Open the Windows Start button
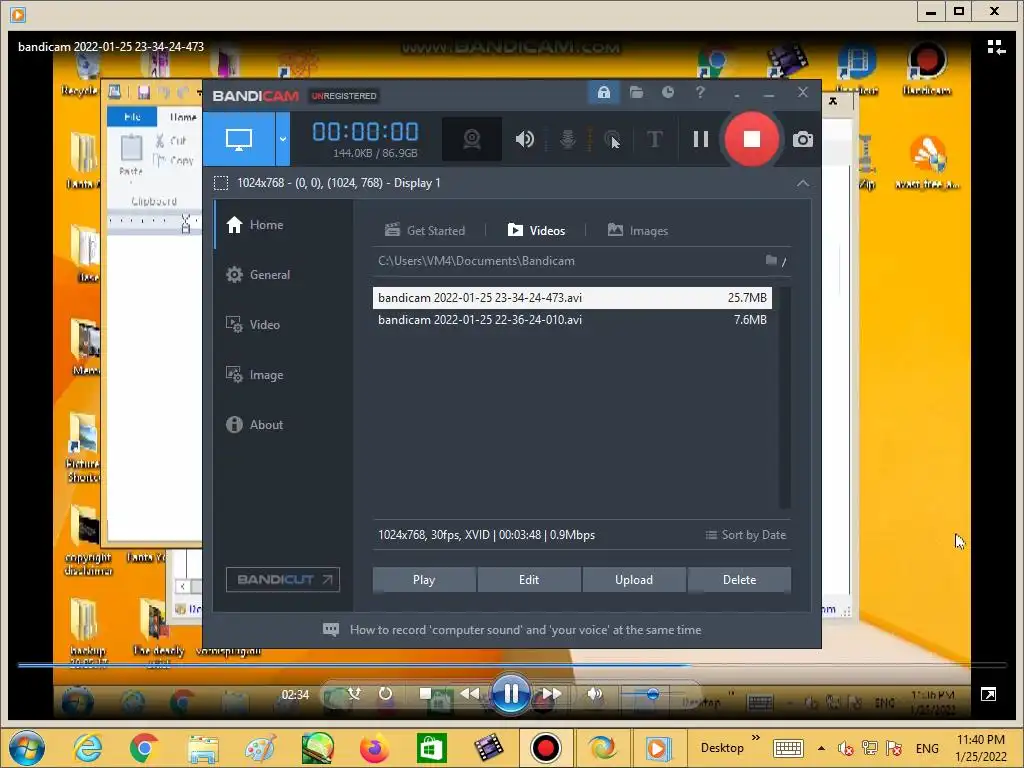1024x768 pixels. (27, 748)
